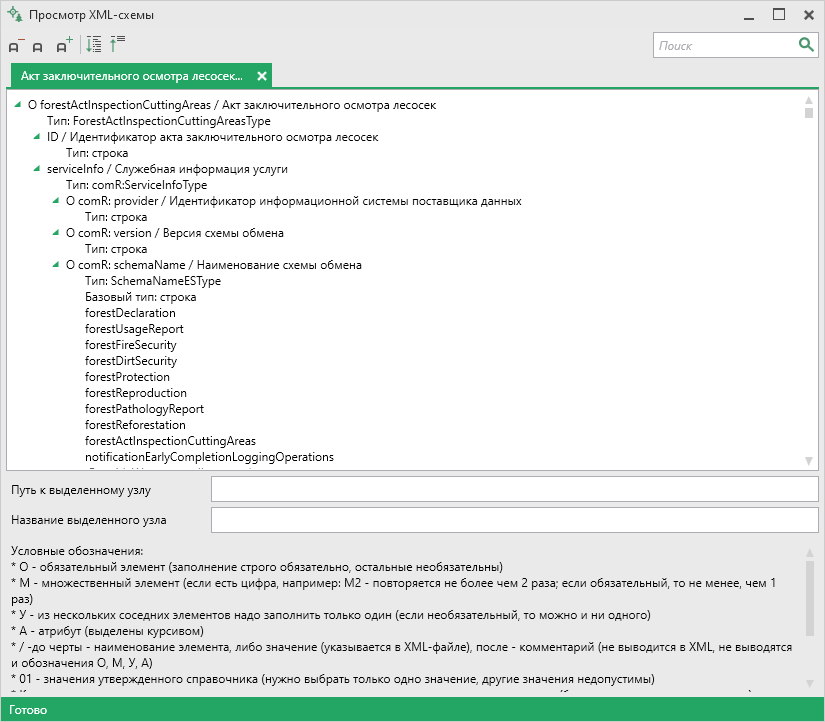The width and height of the screenshot is (825, 722).
Task: Select forestReforestation value
Action: click(135, 425)
